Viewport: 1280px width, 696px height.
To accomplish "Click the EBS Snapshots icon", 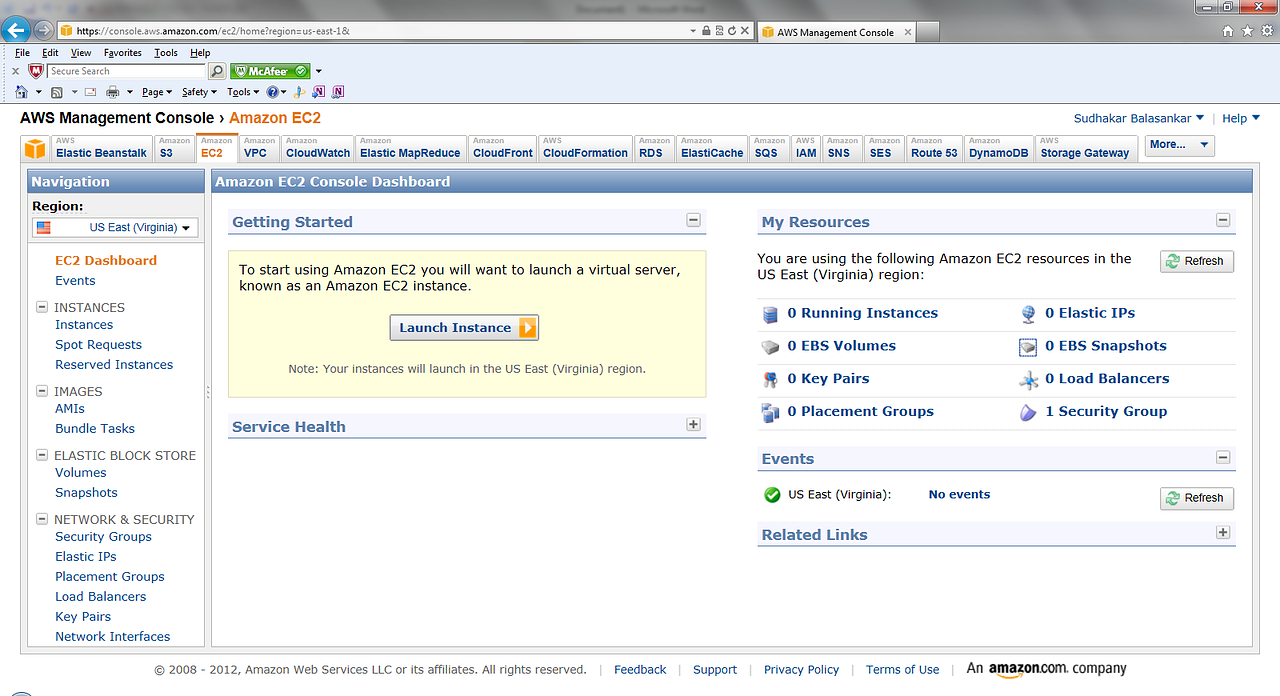I will (1028, 347).
